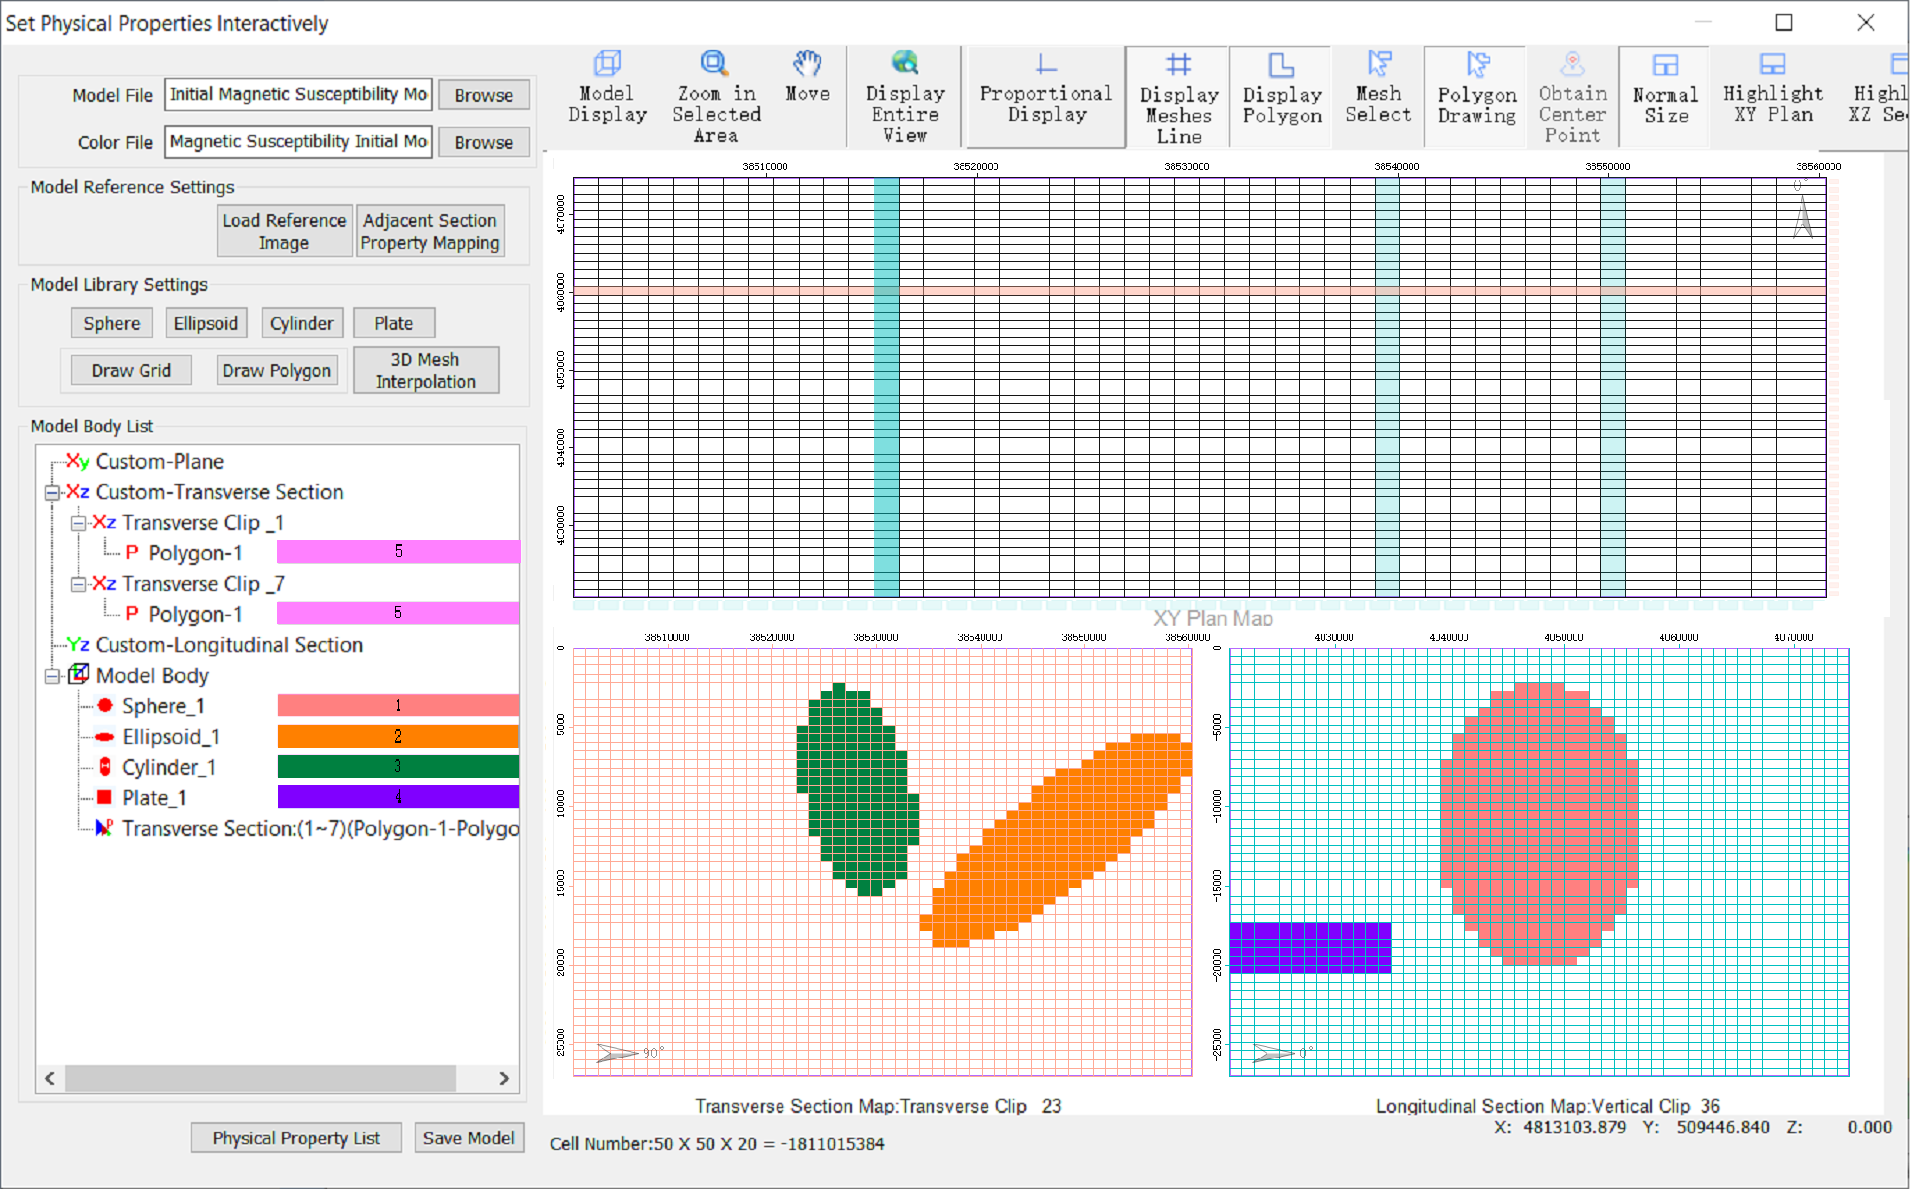Collapse the Transverse Clip _1 node
This screenshot has width=1919, height=1189.
coord(78,523)
